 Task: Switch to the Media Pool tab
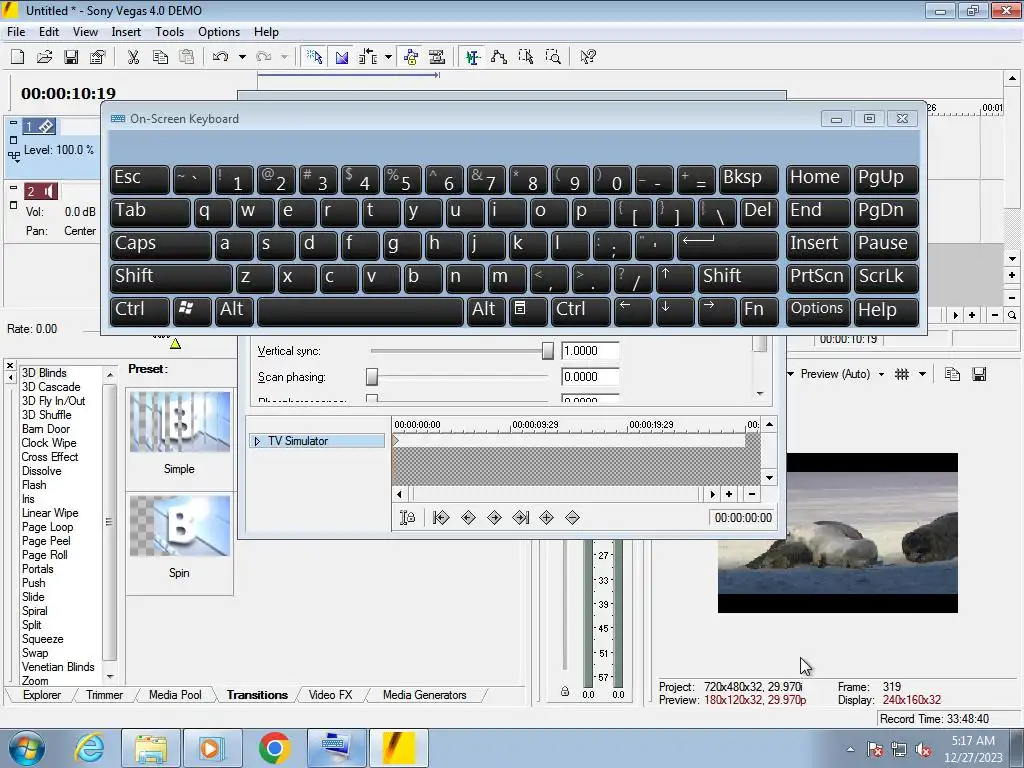175,695
